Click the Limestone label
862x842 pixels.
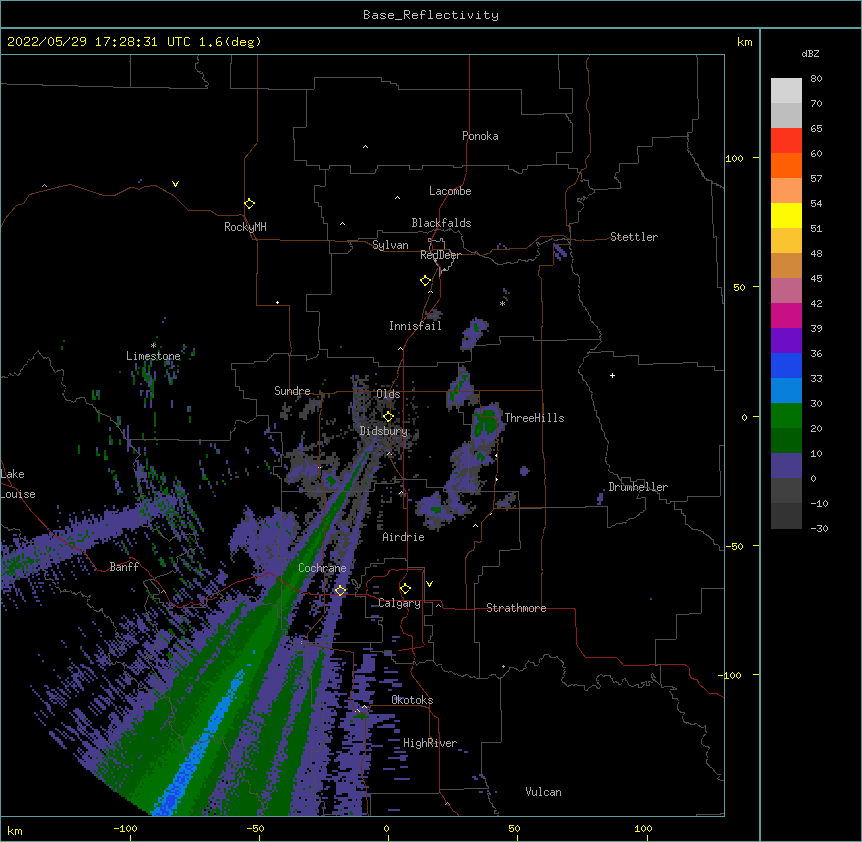click(x=153, y=356)
